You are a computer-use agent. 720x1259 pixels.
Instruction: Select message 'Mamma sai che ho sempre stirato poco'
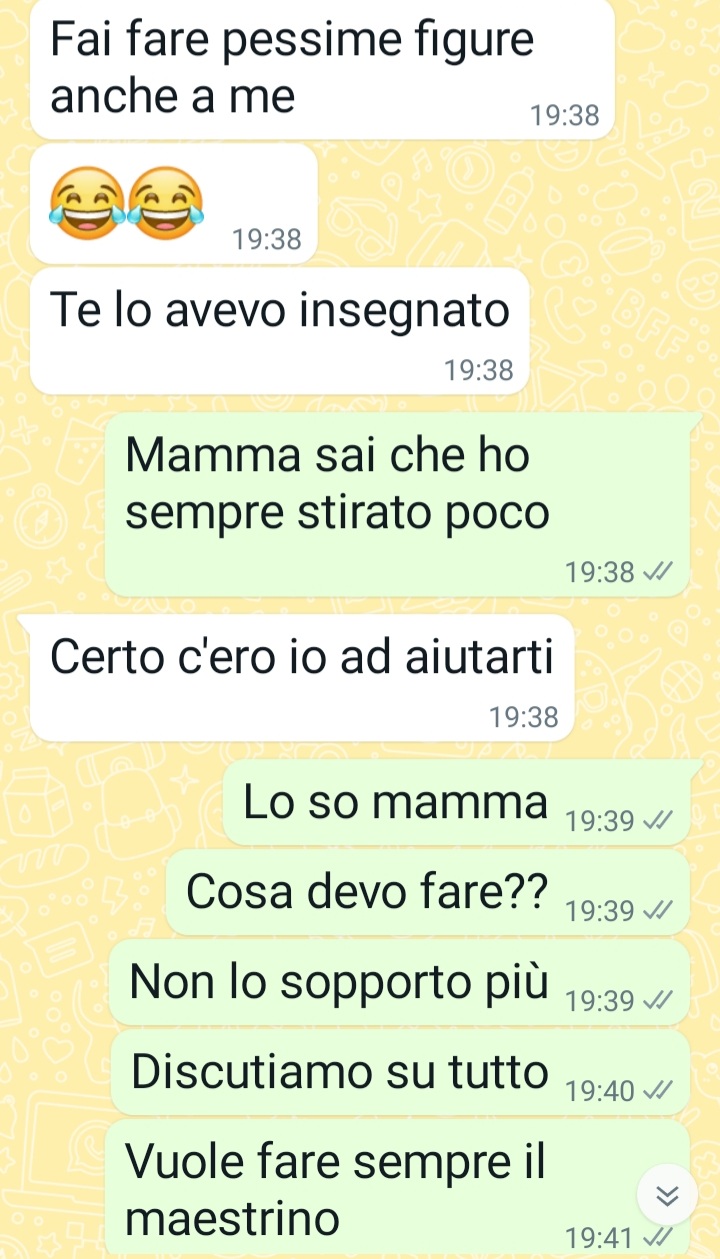(397, 504)
